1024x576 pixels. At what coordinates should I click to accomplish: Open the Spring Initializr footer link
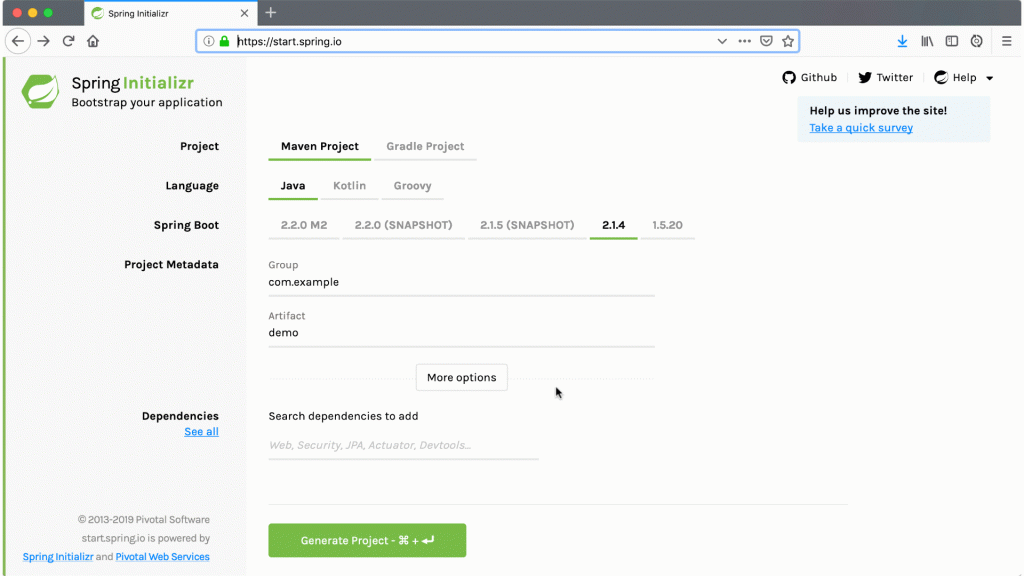[58, 557]
